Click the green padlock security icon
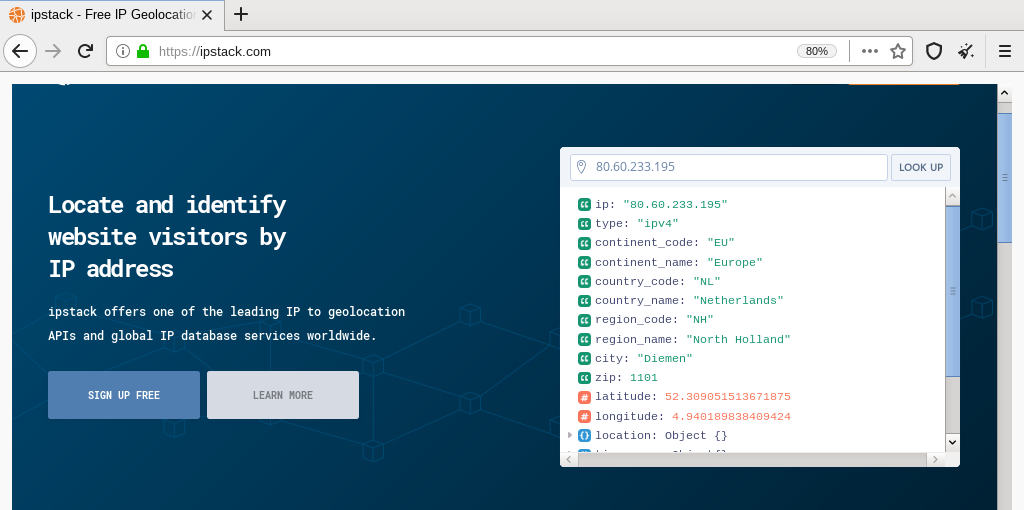 tap(143, 51)
